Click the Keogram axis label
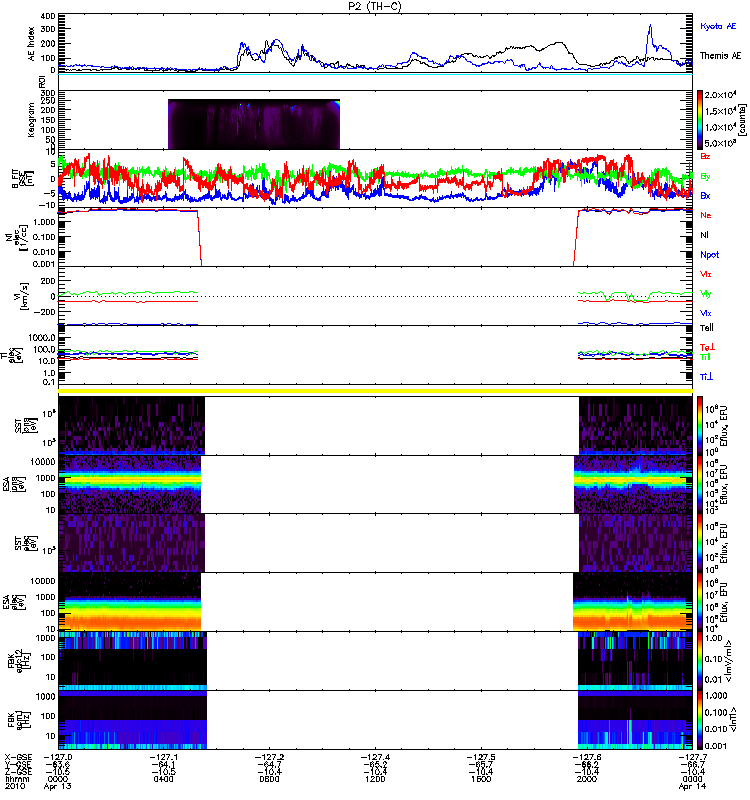 click(32, 120)
